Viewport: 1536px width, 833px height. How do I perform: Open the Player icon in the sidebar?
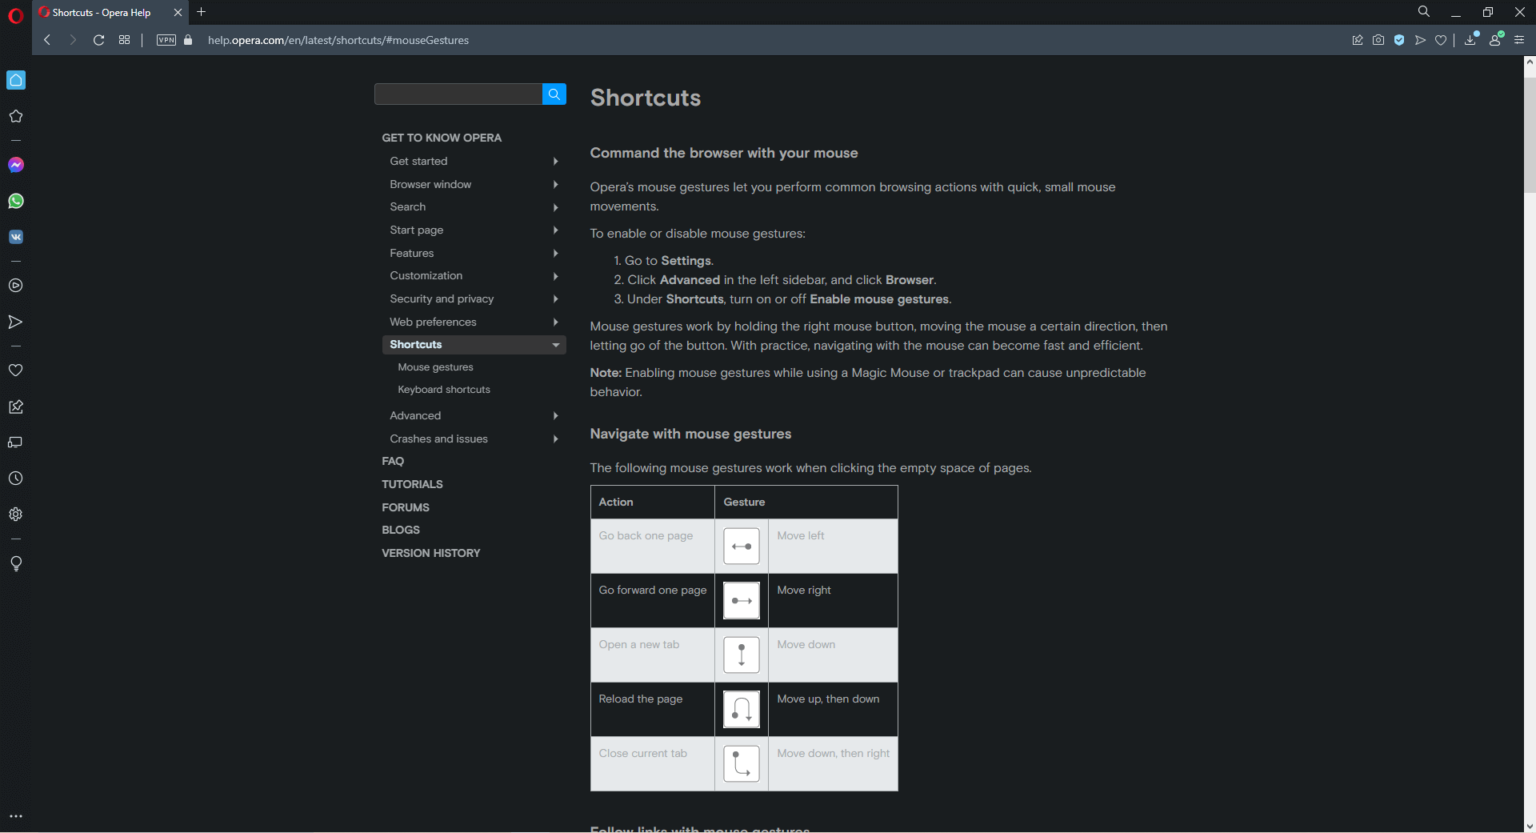coord(16,286)
